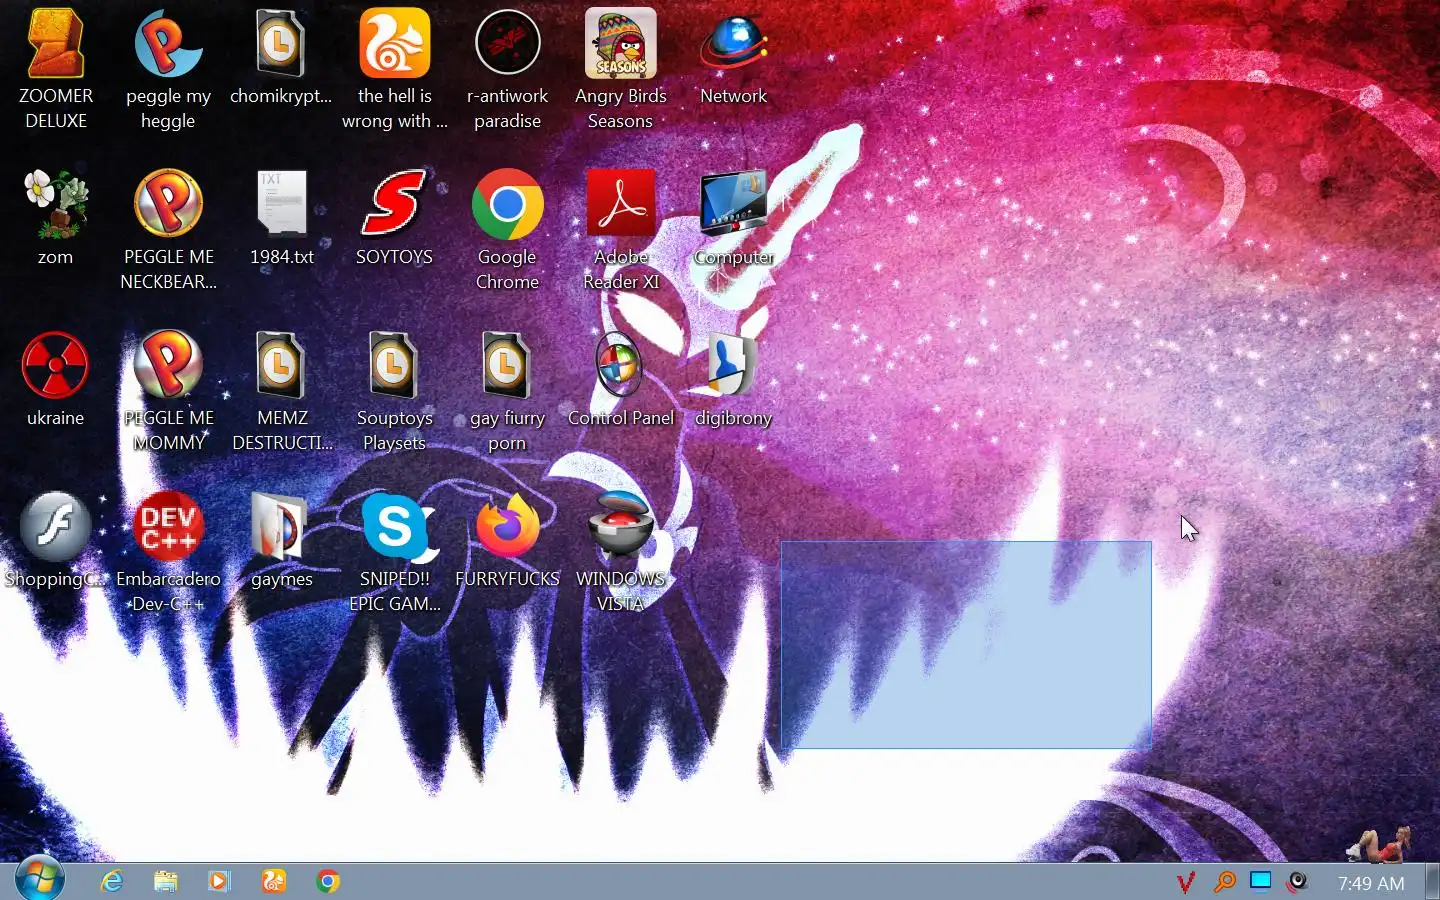The width and height of the screenshot is (1440, 900).
Task: Launch UC Browser from the taskbar
Action: pos(274,881)
